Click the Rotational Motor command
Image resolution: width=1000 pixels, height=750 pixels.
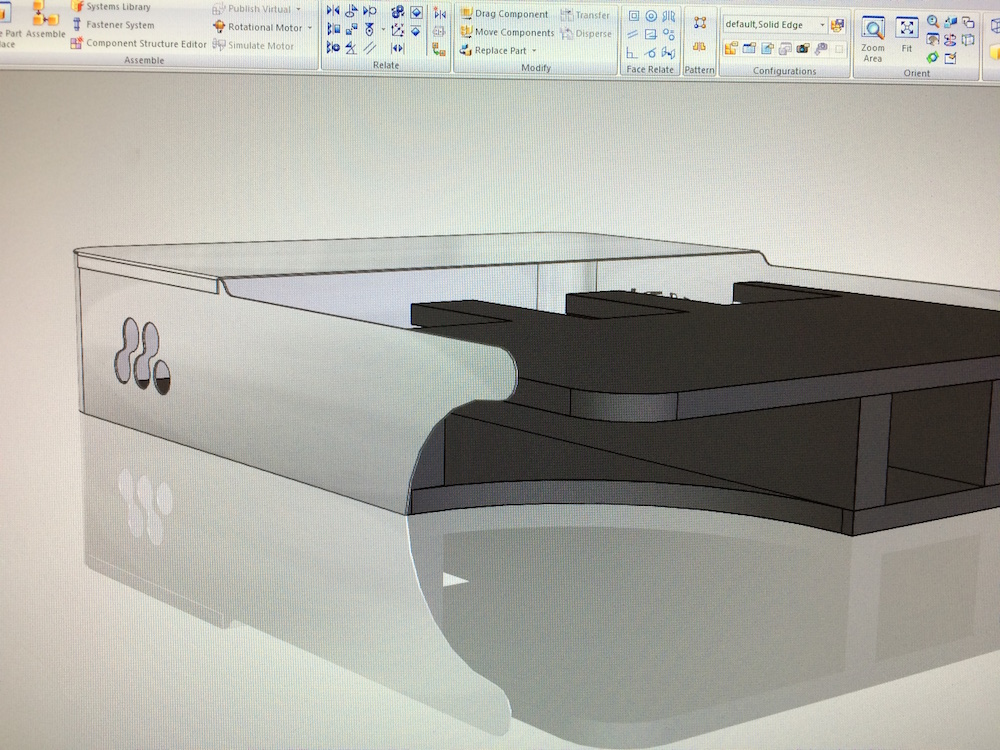tap(258, 27)
